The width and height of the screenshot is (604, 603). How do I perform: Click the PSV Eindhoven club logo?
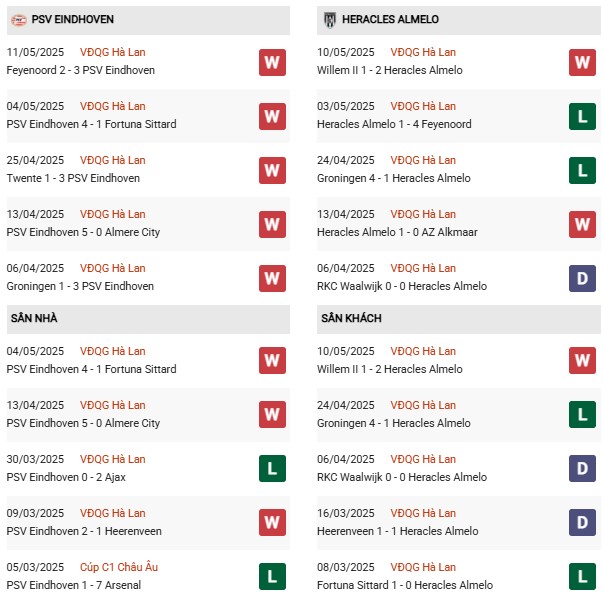pos(18,20)
